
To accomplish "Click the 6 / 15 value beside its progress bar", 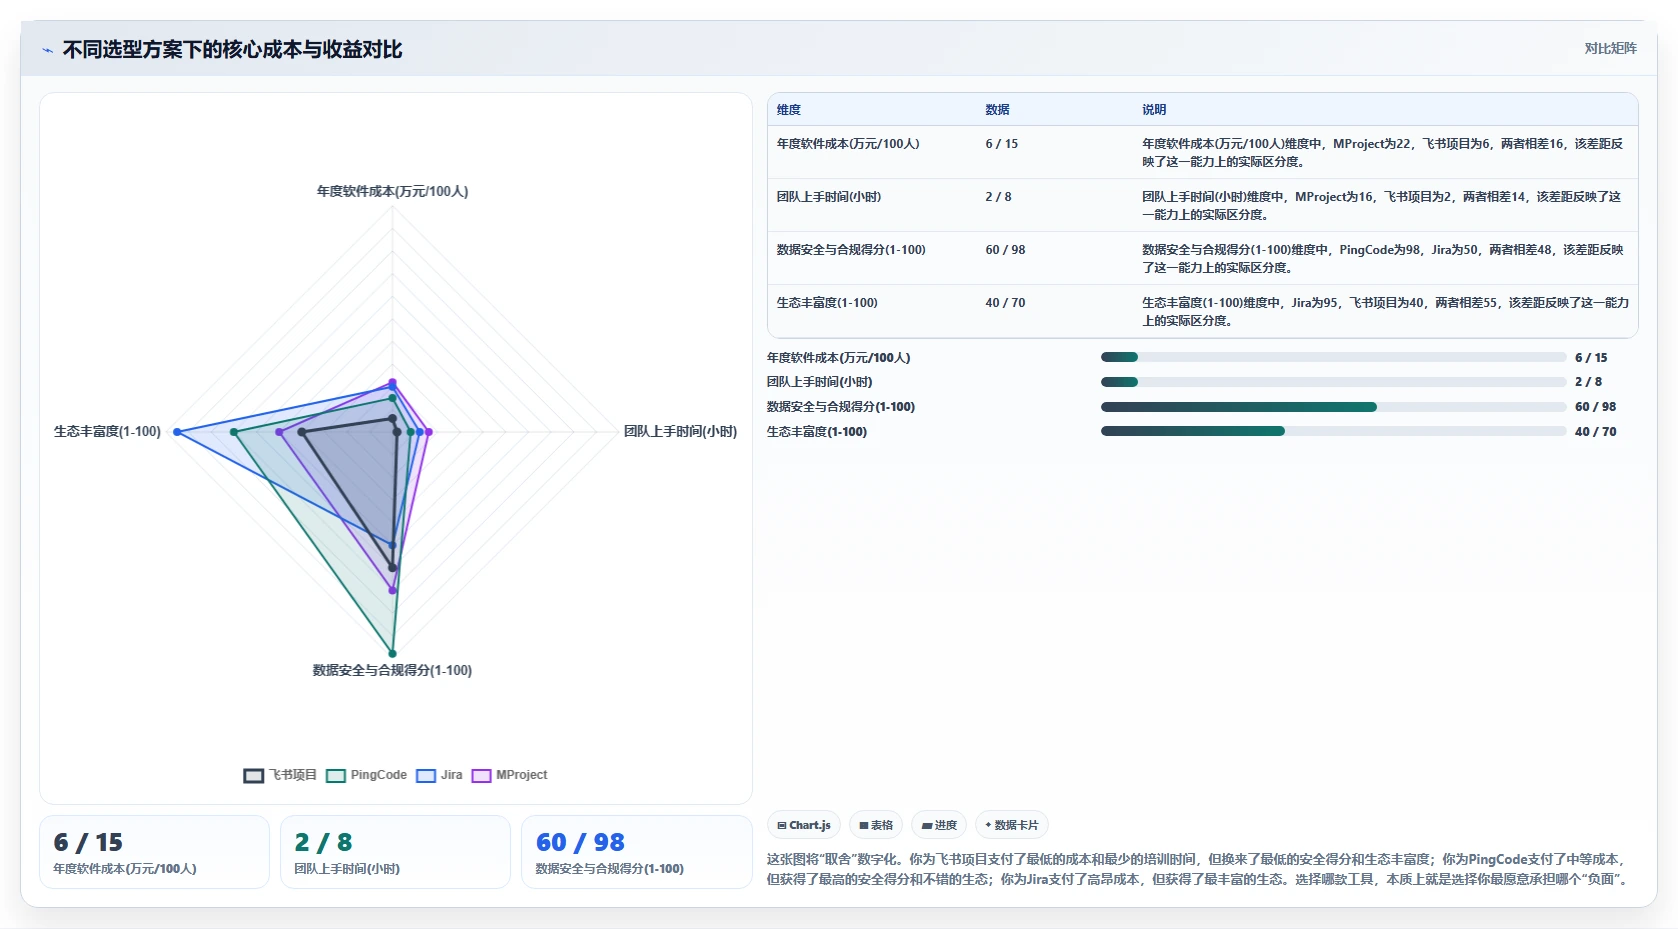I will point(1591,358).
